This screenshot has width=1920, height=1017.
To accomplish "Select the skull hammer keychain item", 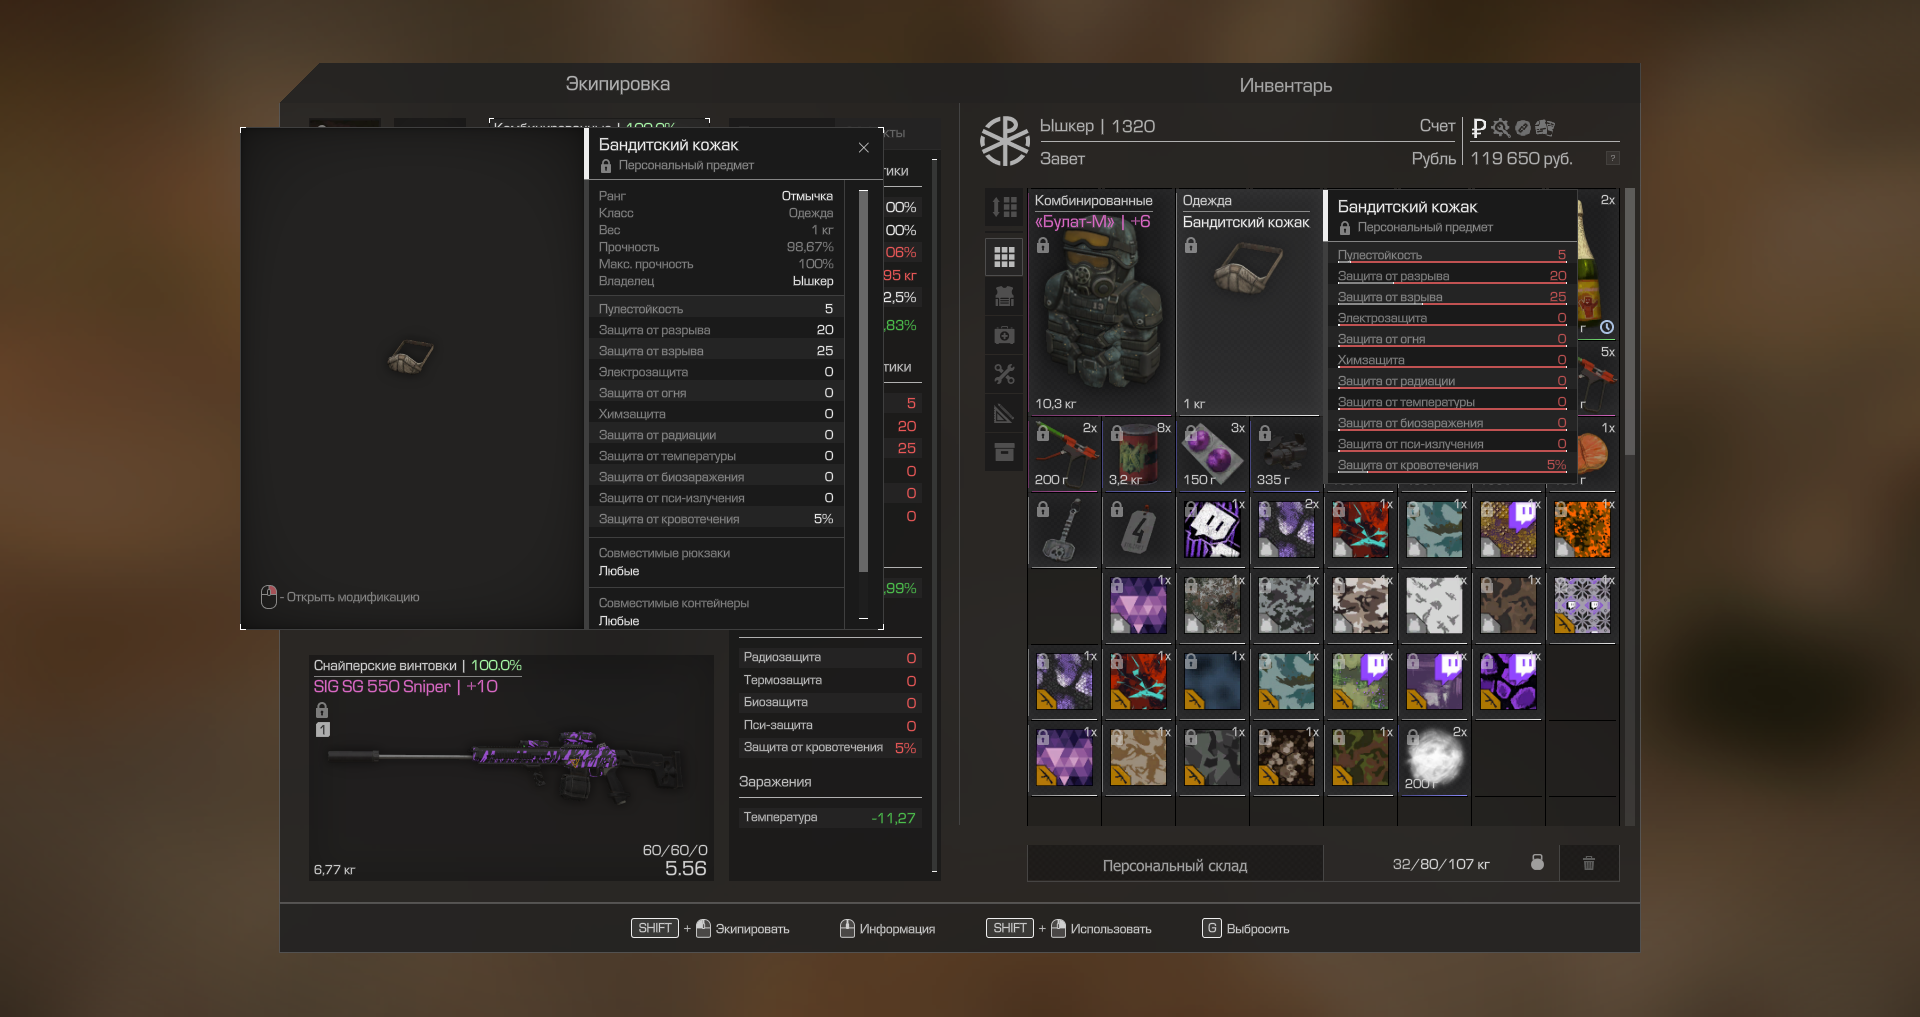I will coord(1065,531).
